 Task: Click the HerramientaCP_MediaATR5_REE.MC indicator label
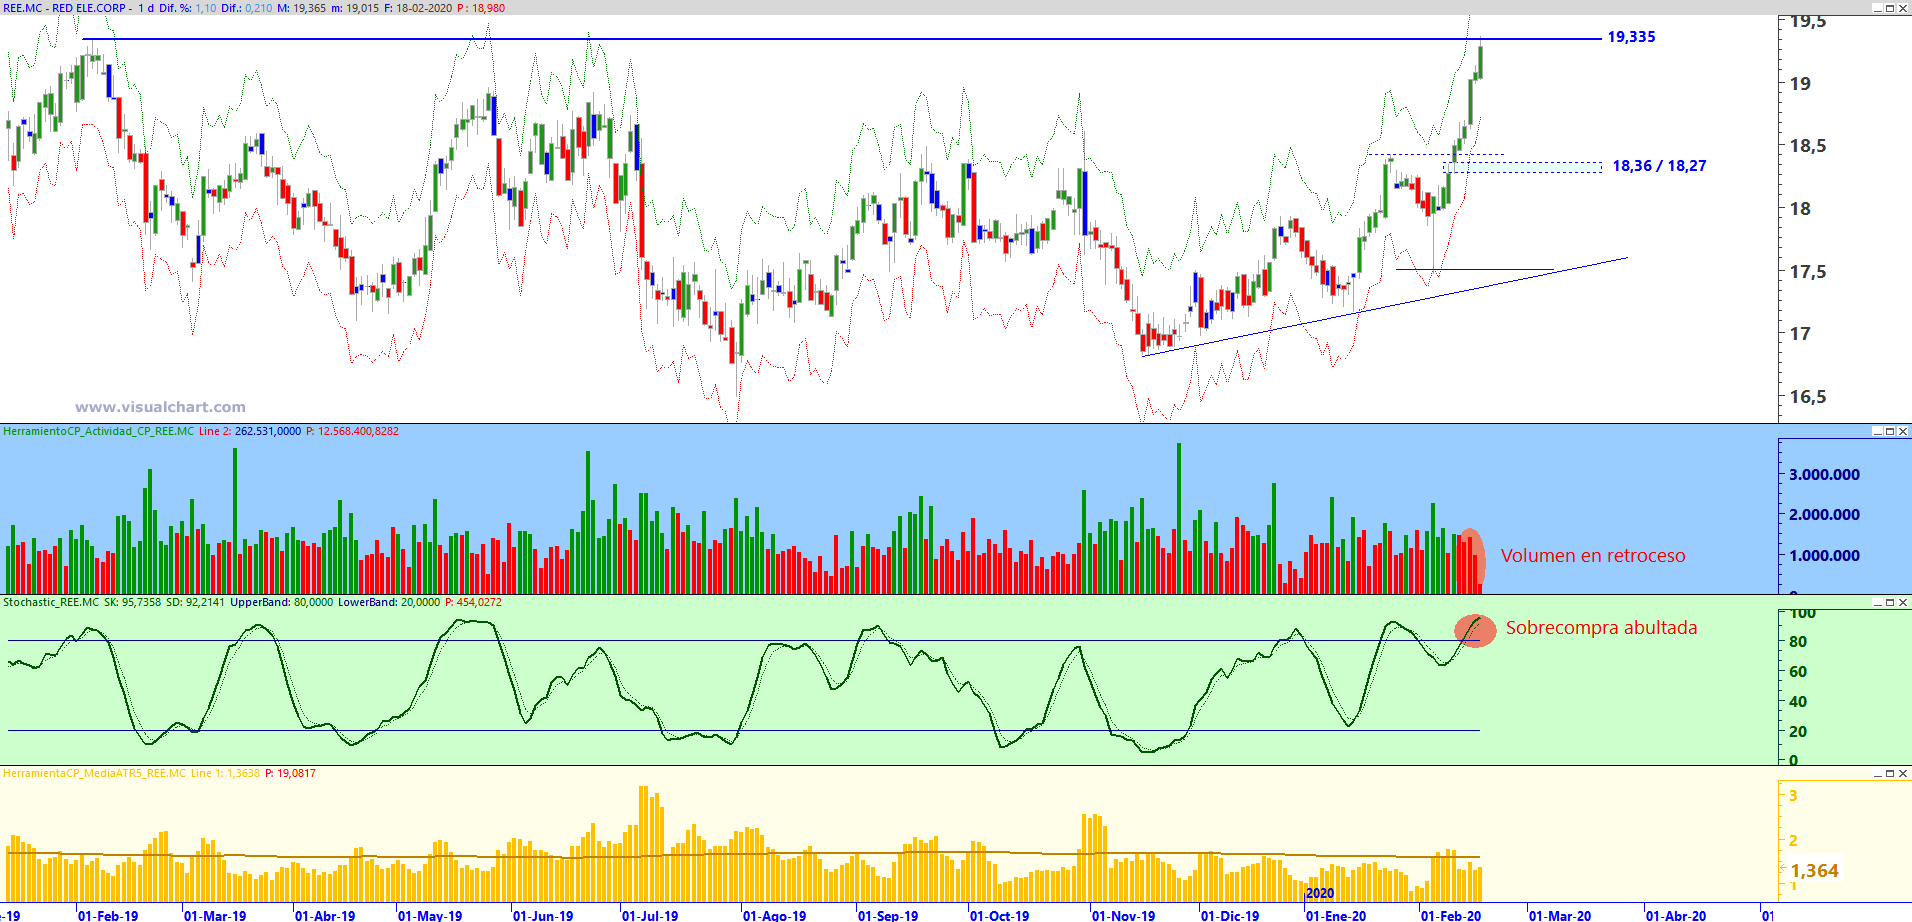tap(94, 773)
